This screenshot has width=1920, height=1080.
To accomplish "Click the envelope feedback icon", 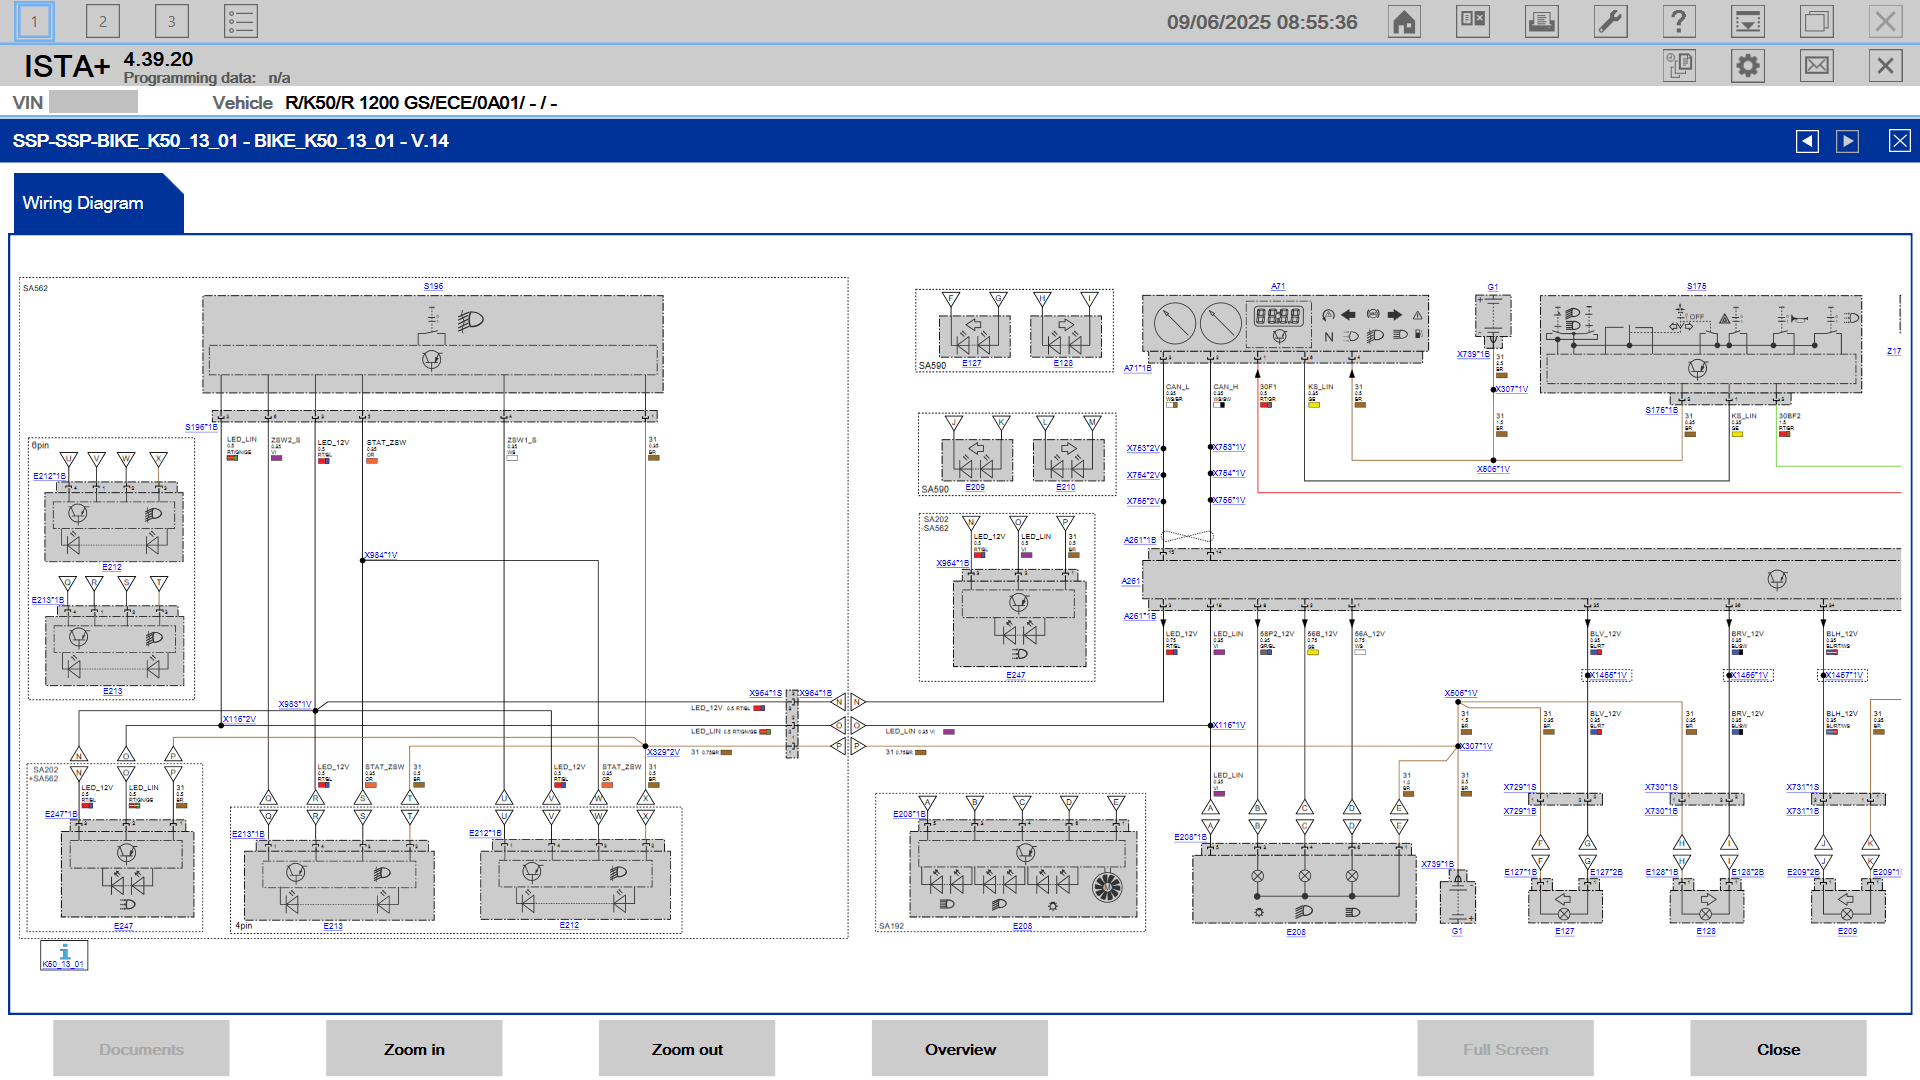I will (x=1816, y=66).
